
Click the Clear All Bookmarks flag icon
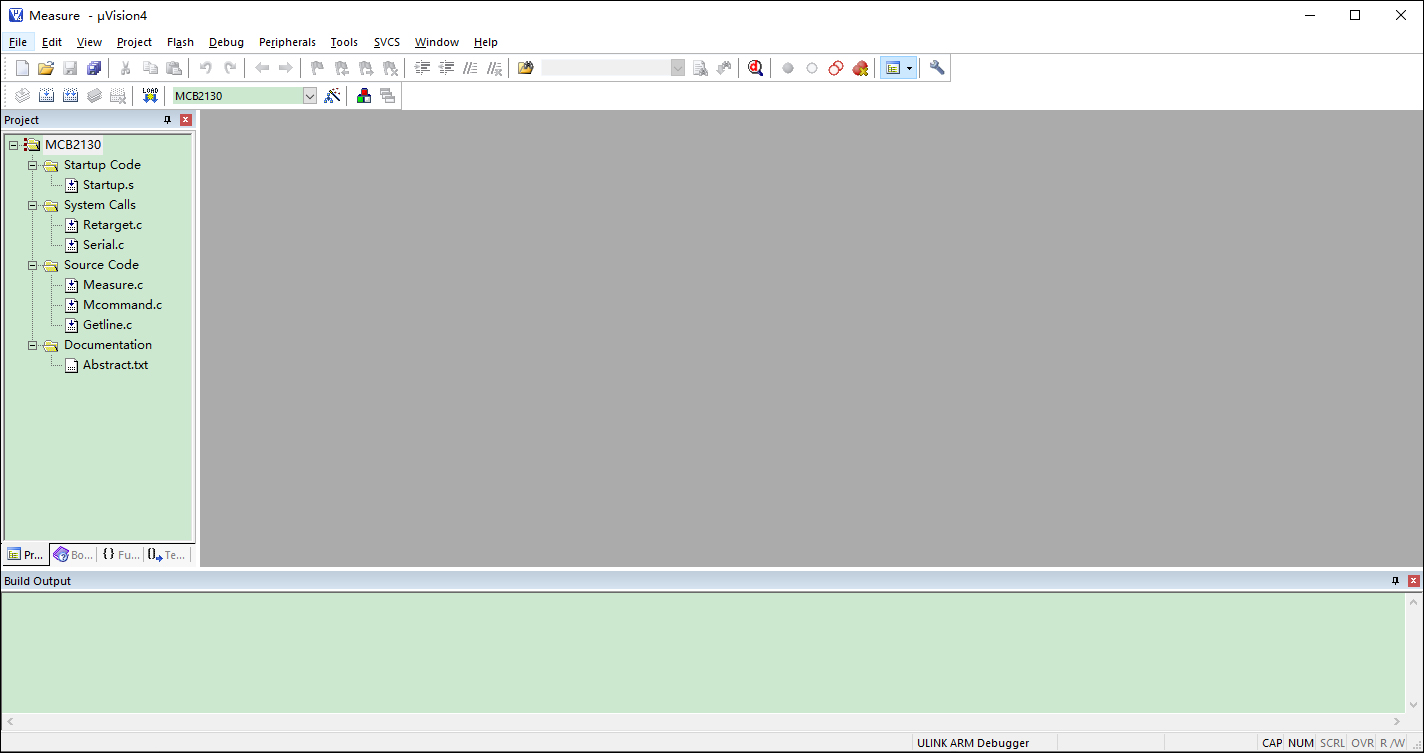click(390, 68)
